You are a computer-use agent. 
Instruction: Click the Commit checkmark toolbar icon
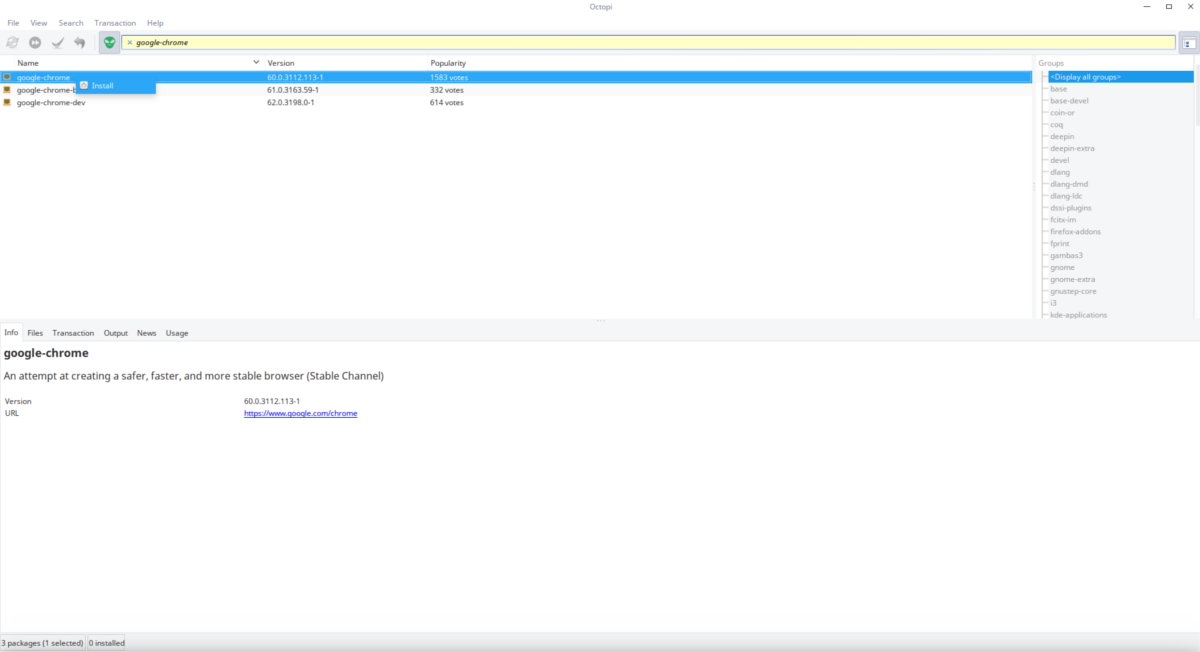pos(58,42)
